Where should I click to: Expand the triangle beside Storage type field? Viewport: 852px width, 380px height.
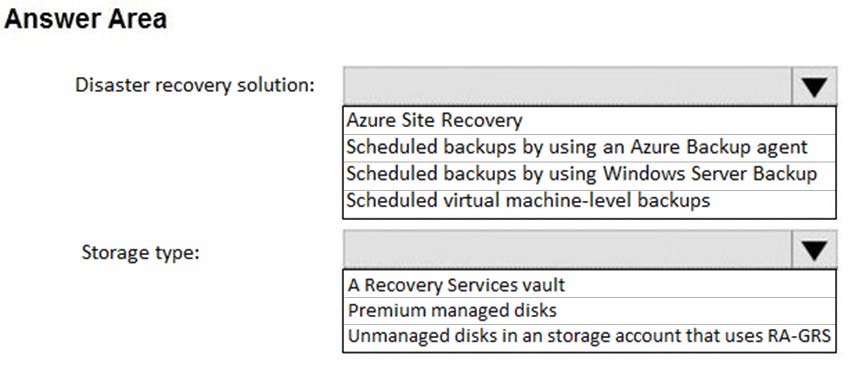(813, 250)
